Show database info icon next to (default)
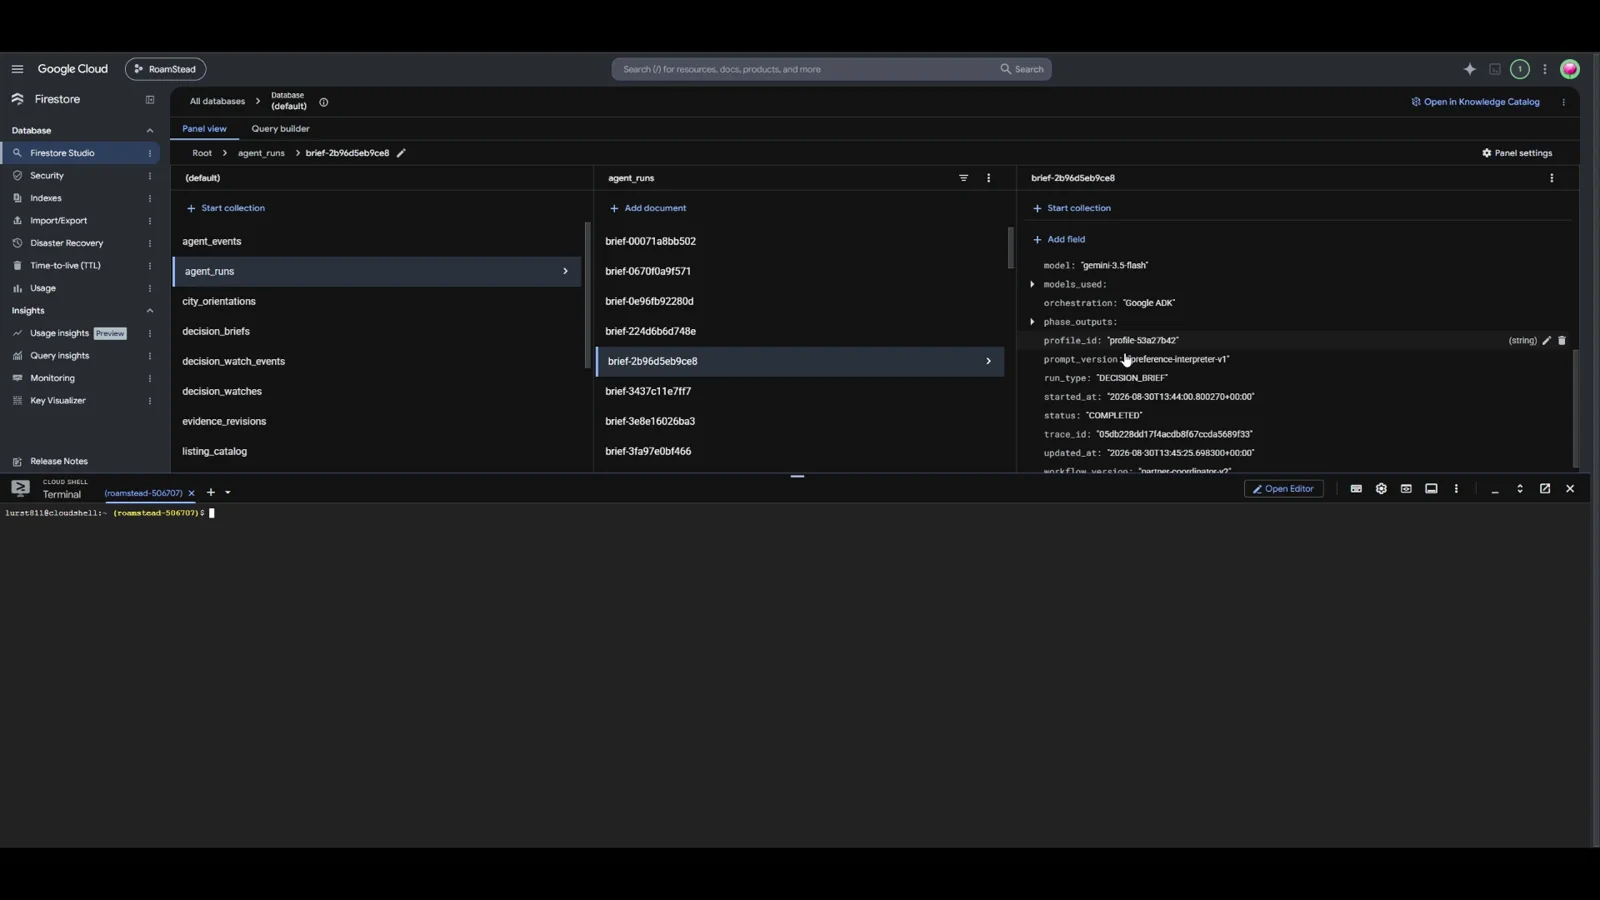Screen dimensions: 1600x900 pos(323,102)
